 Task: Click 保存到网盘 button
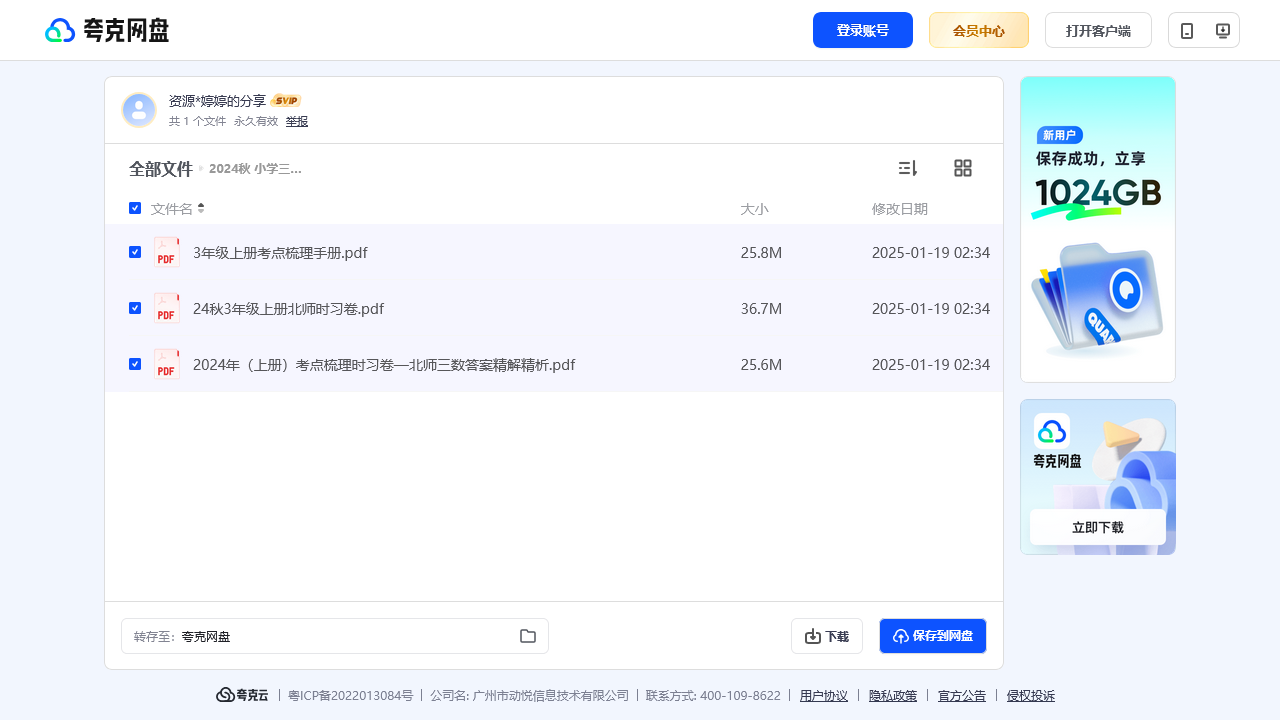pos(933,636)
